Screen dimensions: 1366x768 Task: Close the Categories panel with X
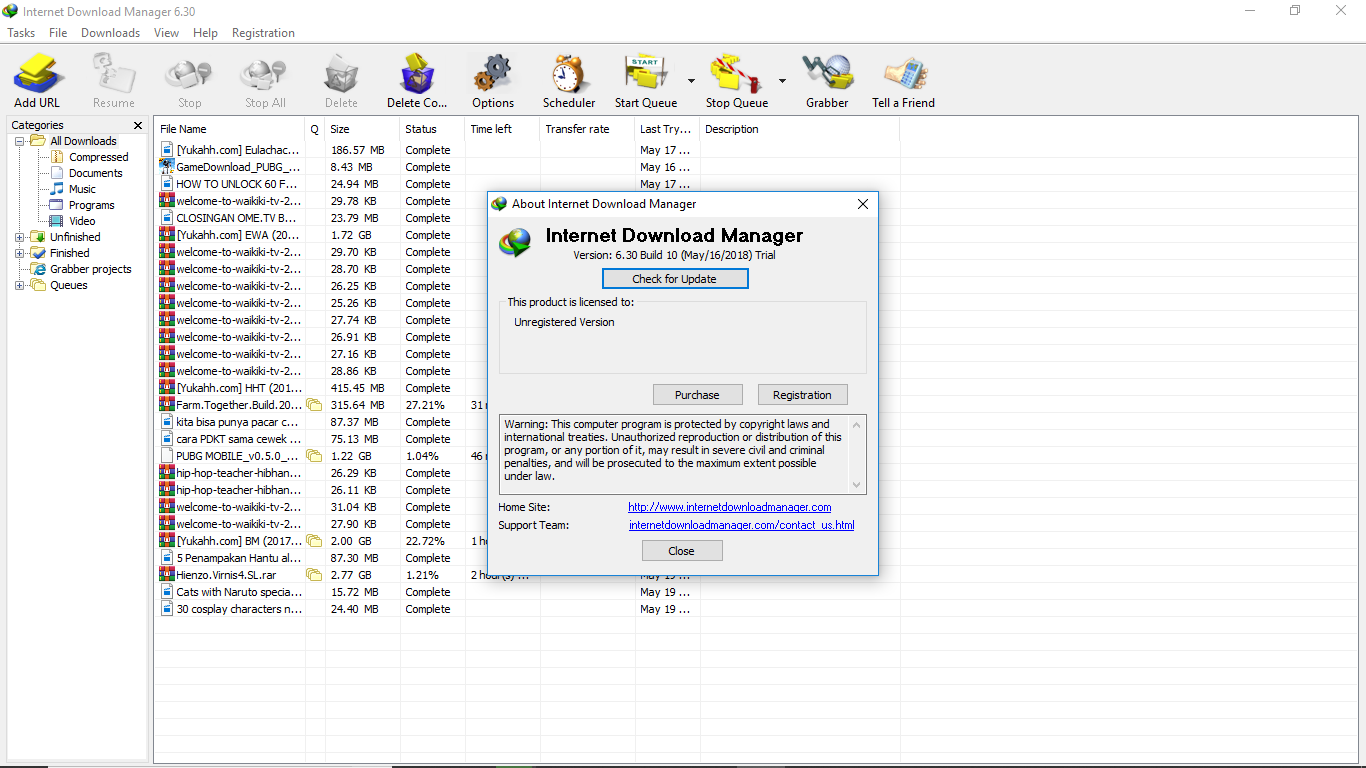tap(138, 125)
